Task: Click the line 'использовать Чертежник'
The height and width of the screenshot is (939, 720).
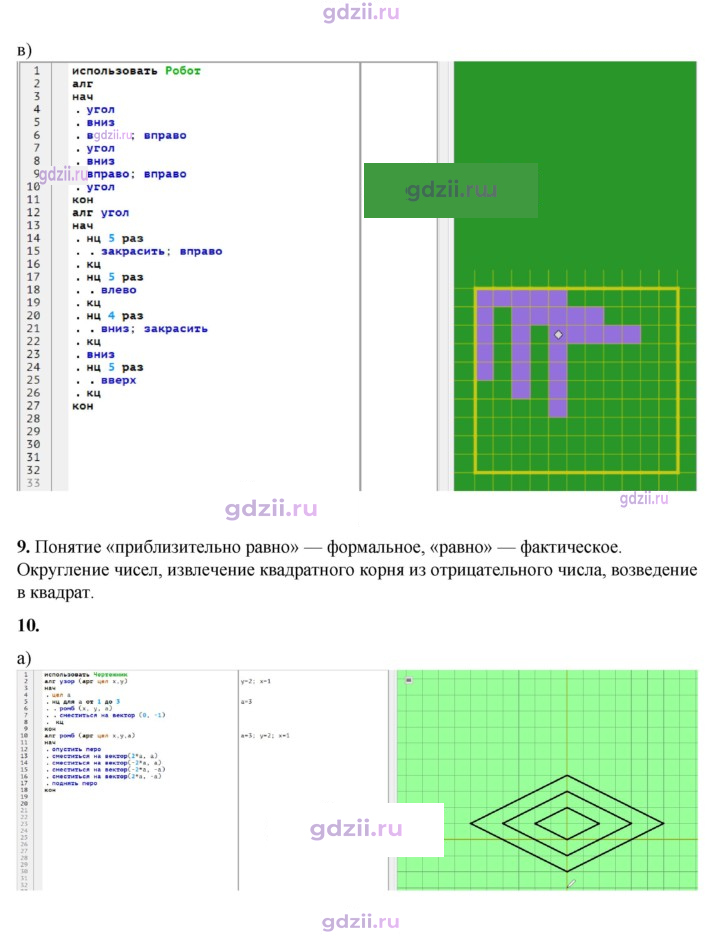Action: click(x=86, y=674)
